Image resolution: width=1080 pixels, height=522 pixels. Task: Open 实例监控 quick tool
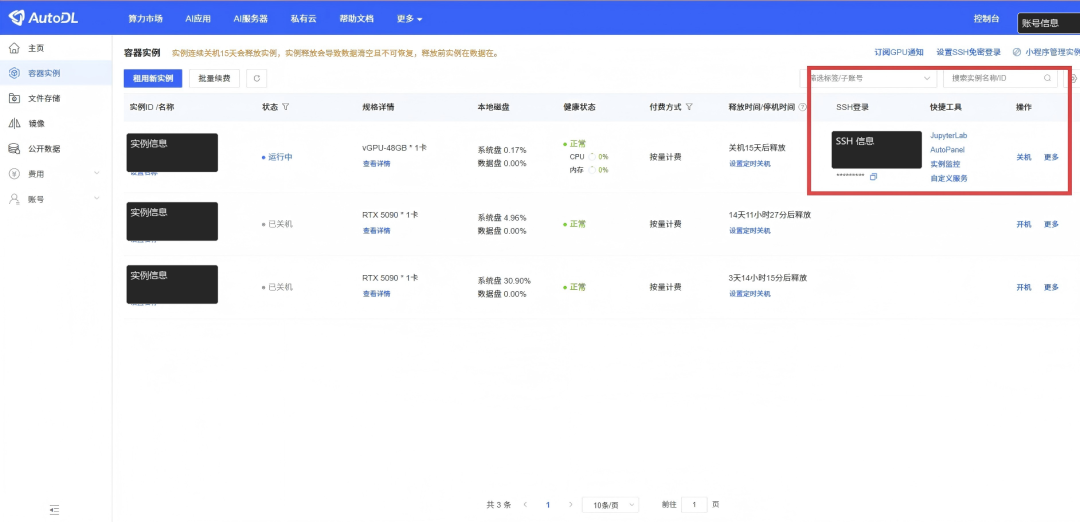[x=945, y=164]
